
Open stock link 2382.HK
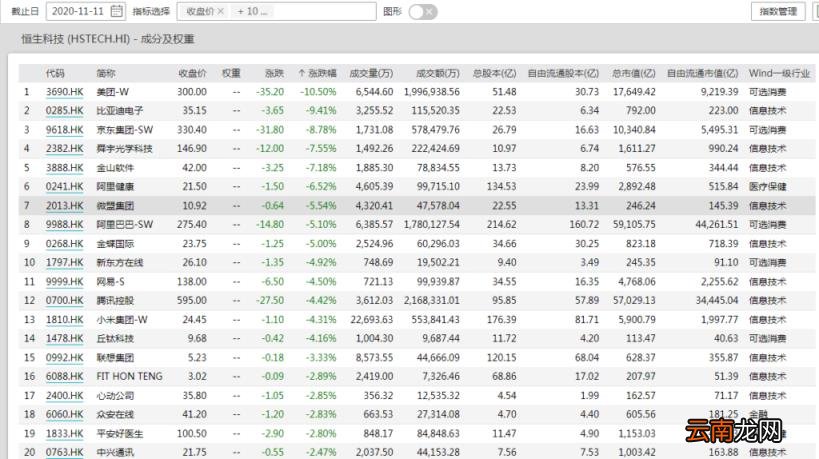click(x=65, y=148)
